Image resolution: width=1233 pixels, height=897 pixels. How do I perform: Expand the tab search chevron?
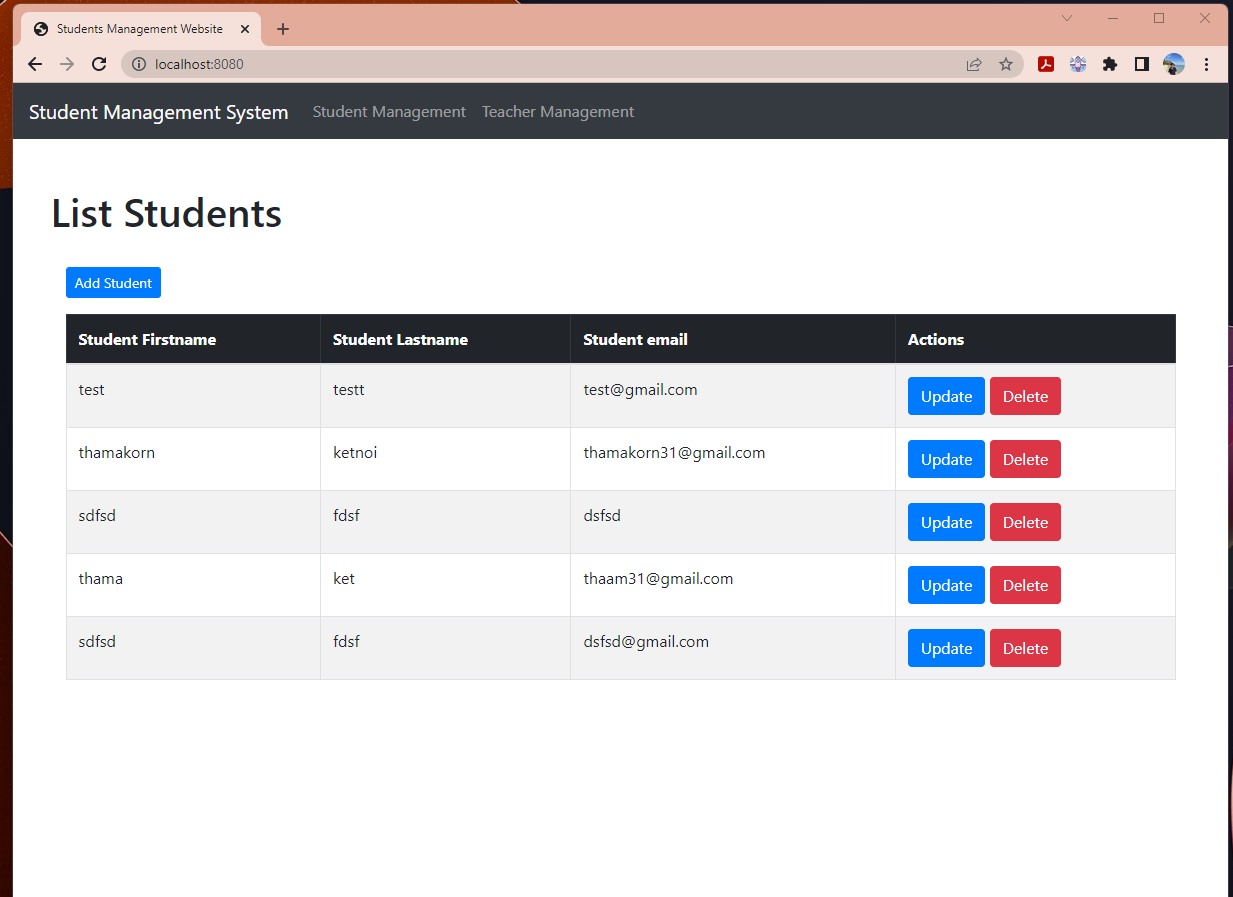tap(1067, 18)
